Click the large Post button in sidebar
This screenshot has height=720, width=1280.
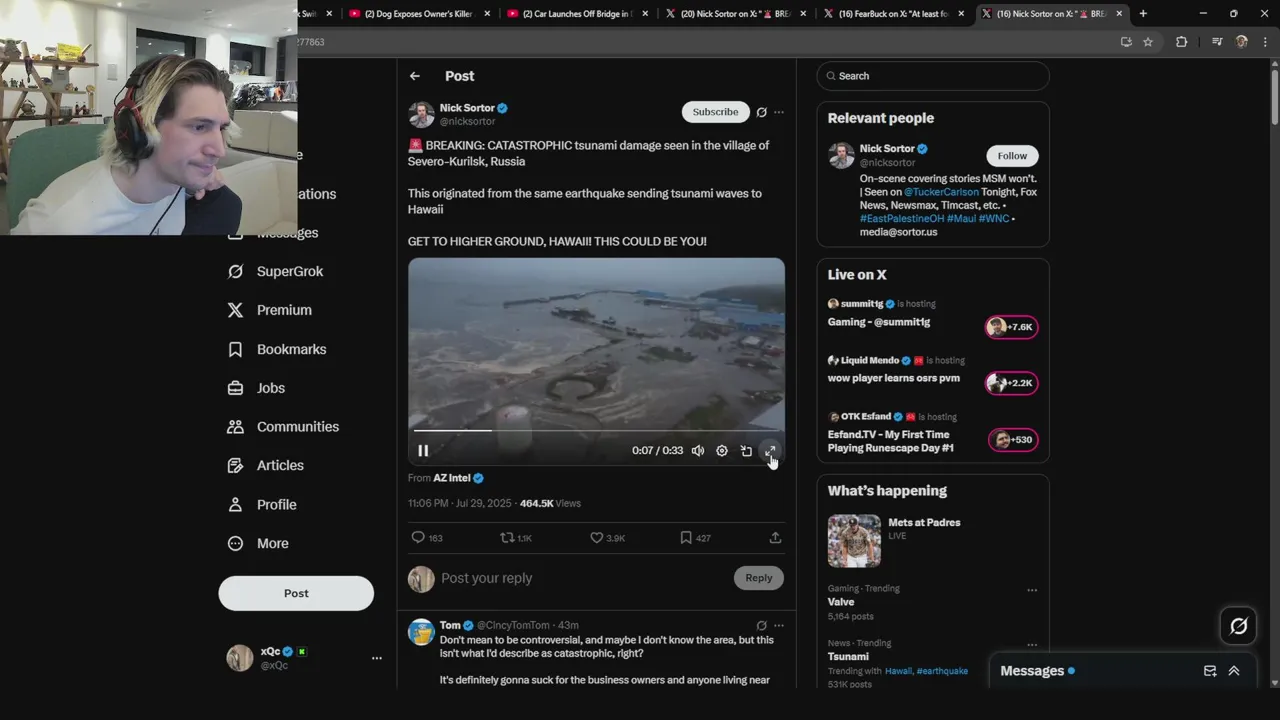coord(296,593)
